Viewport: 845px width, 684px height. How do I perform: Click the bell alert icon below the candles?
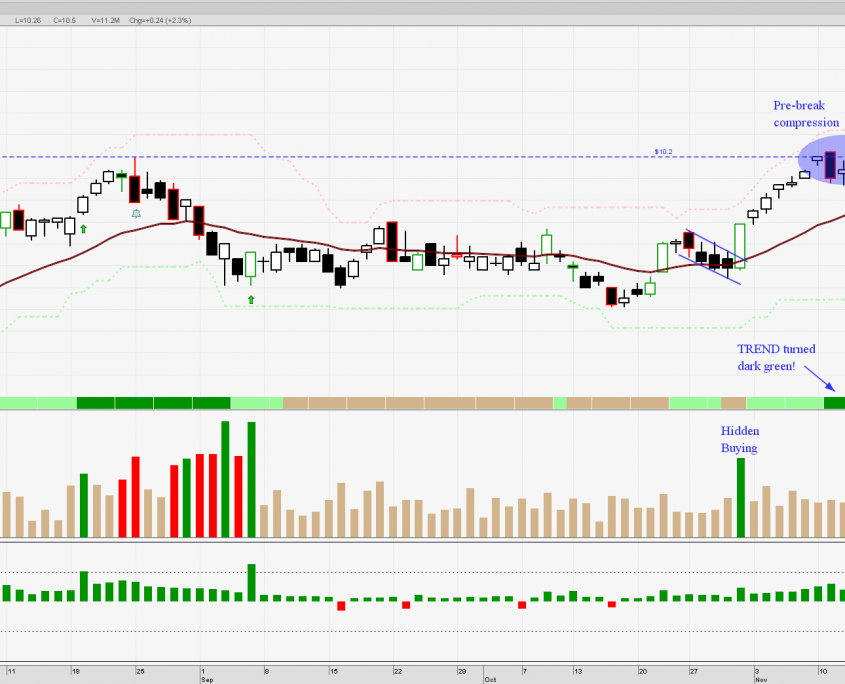[136, 213]
